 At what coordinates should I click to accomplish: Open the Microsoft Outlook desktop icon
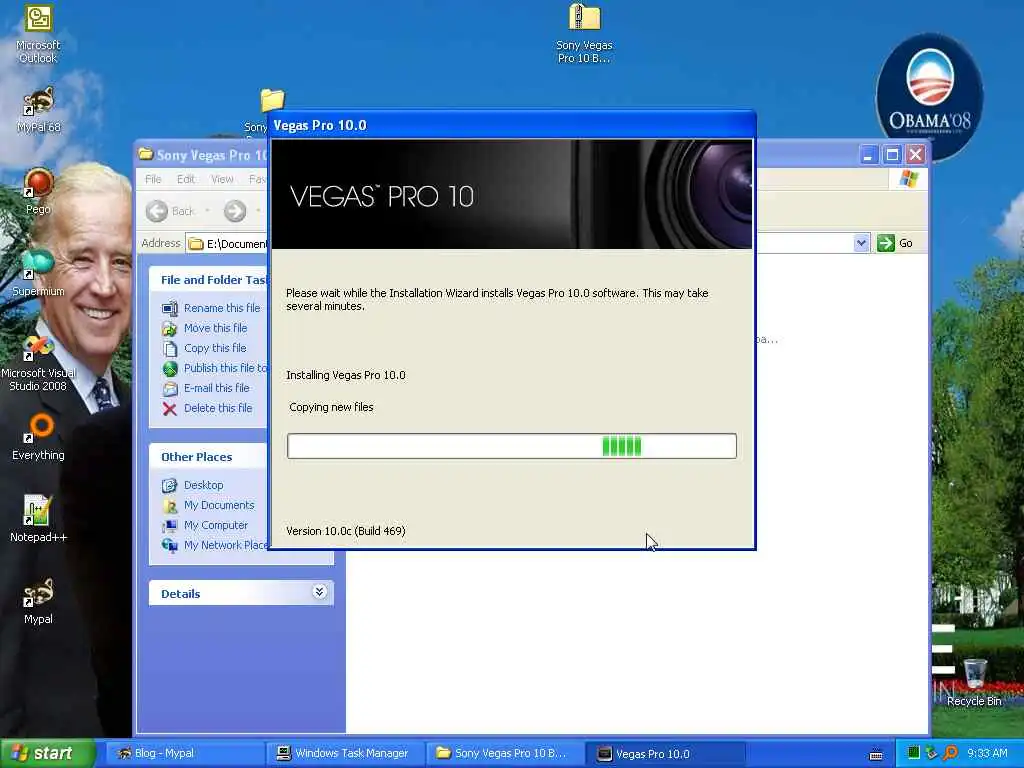(38, 33)
